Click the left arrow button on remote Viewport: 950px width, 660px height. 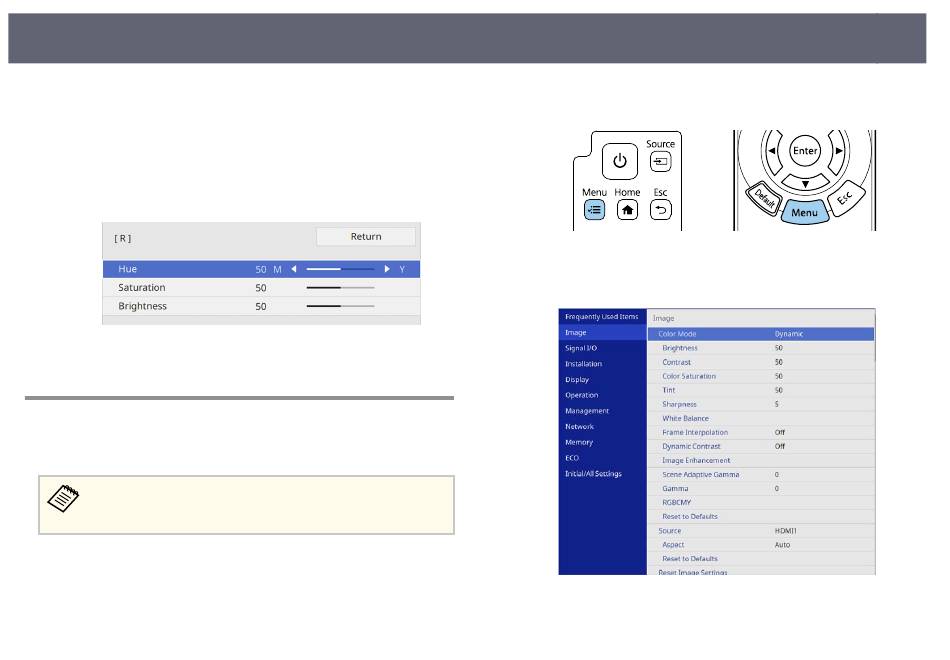pos(772,151)
